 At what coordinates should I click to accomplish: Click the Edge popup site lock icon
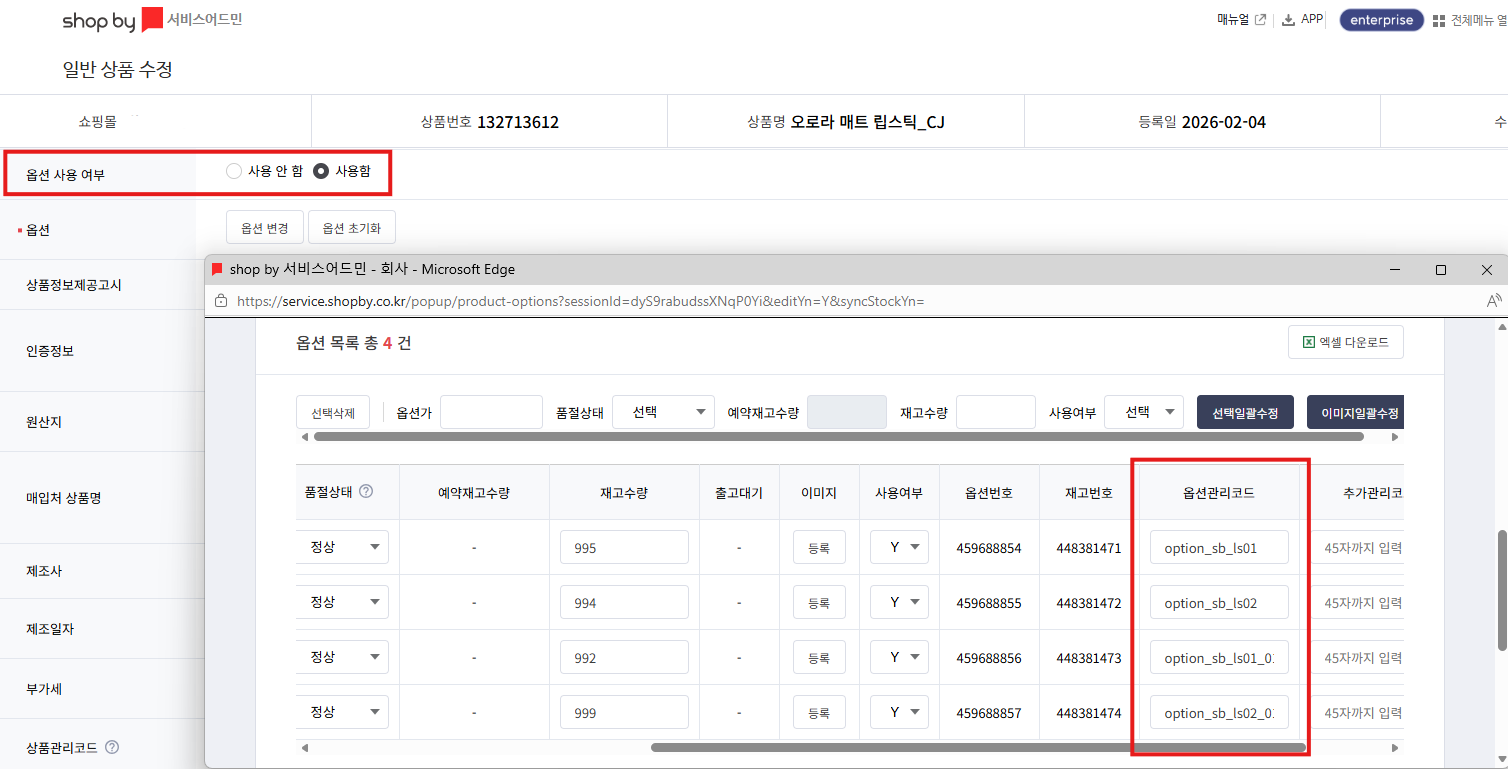coord(221,301)
